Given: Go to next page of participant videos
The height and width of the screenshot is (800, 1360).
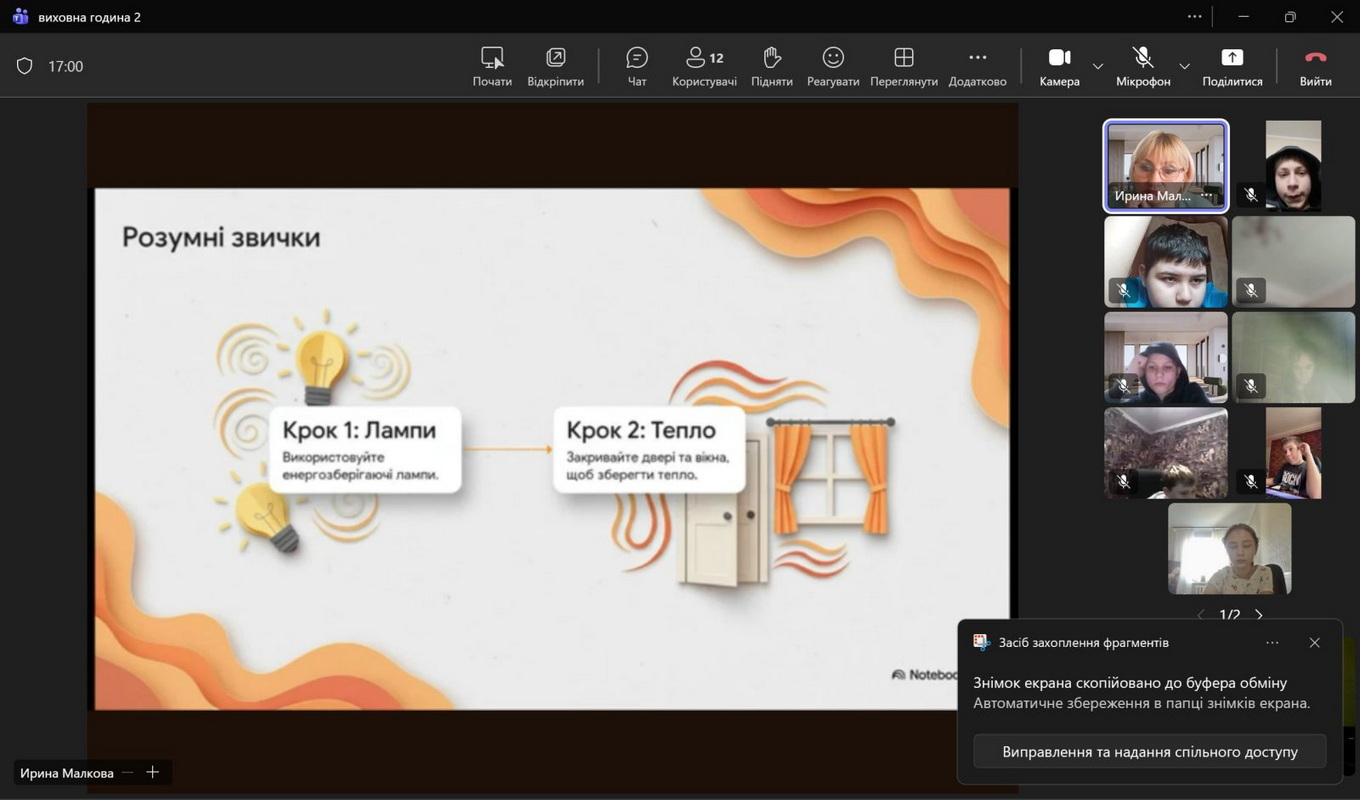Looking at the screenshot, I should coord(1259,615).
